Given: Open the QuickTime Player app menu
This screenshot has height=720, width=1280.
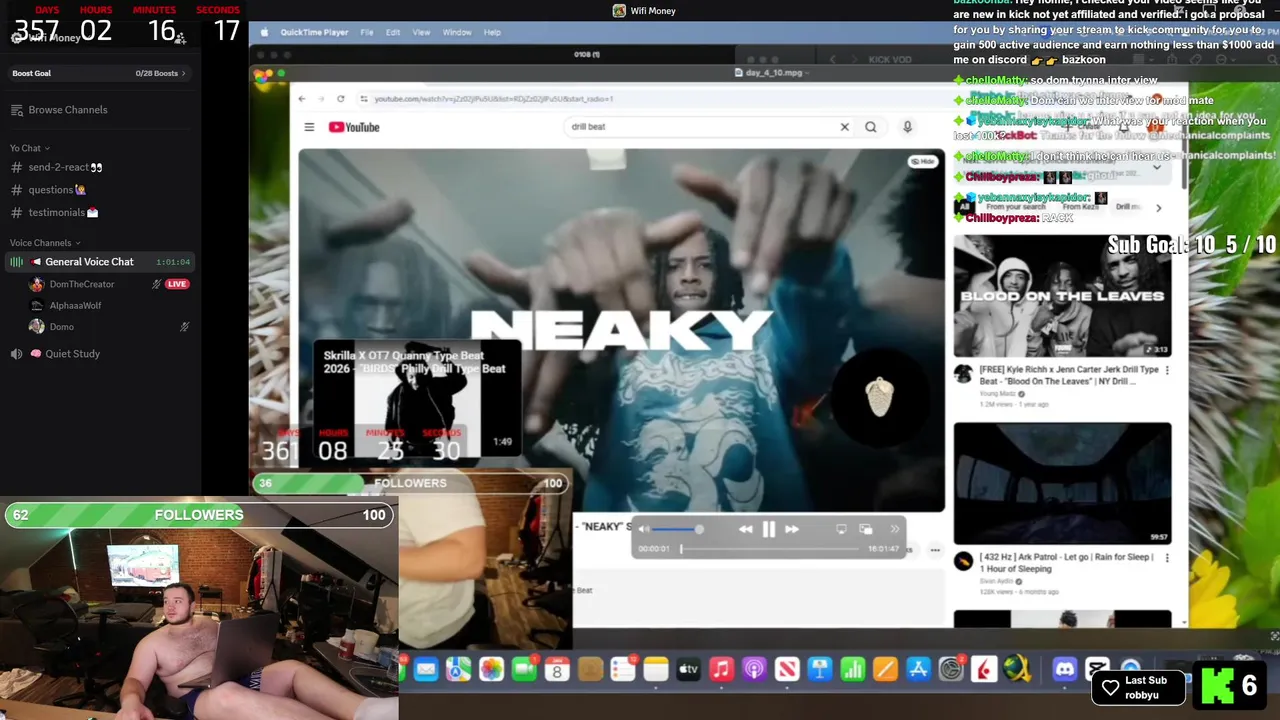Looking at the screenshot, I should pyautogui.click(x=314, y=32).
